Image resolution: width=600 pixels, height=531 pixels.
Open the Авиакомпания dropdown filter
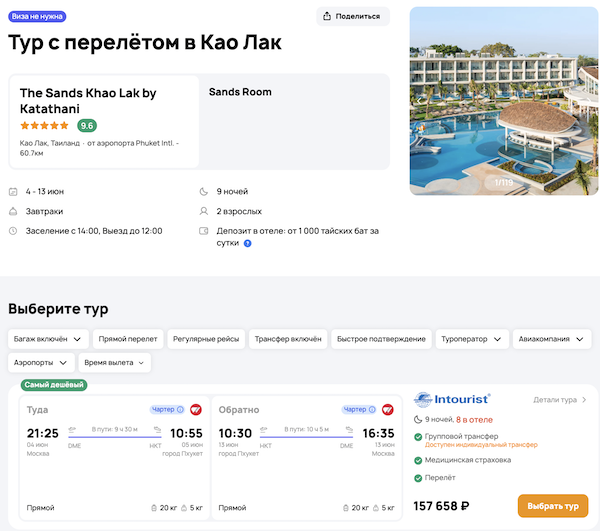[555, 339]
